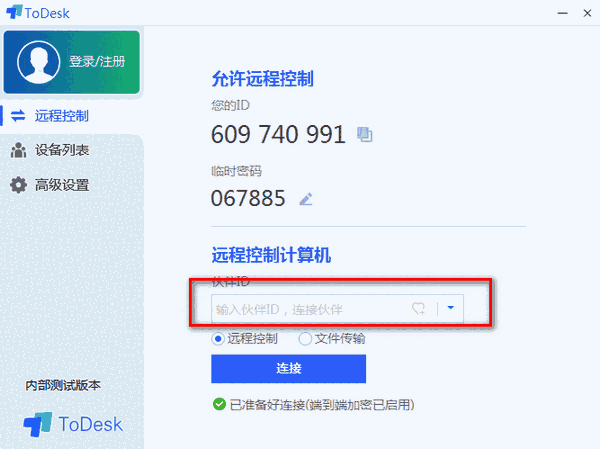Screen dimensions: 600x449
Task: Click the green ready status check icon
Action: coord(219,404)
